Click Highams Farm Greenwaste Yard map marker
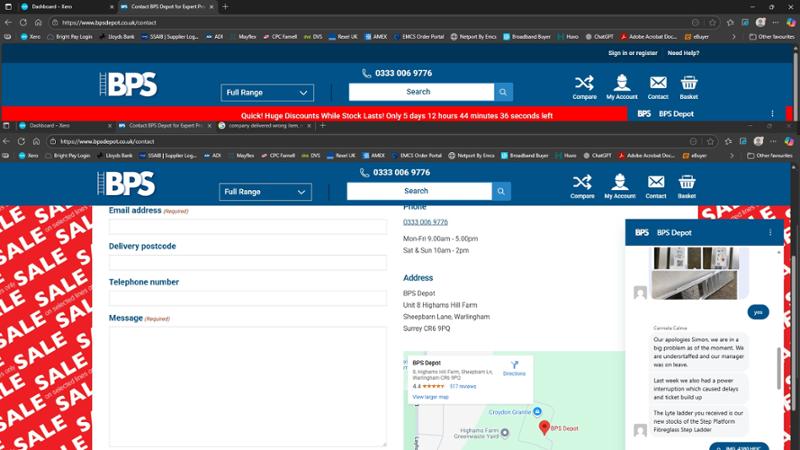Viewport: 800px width, 450px height. pyautogui.click(x=505, y=433)
